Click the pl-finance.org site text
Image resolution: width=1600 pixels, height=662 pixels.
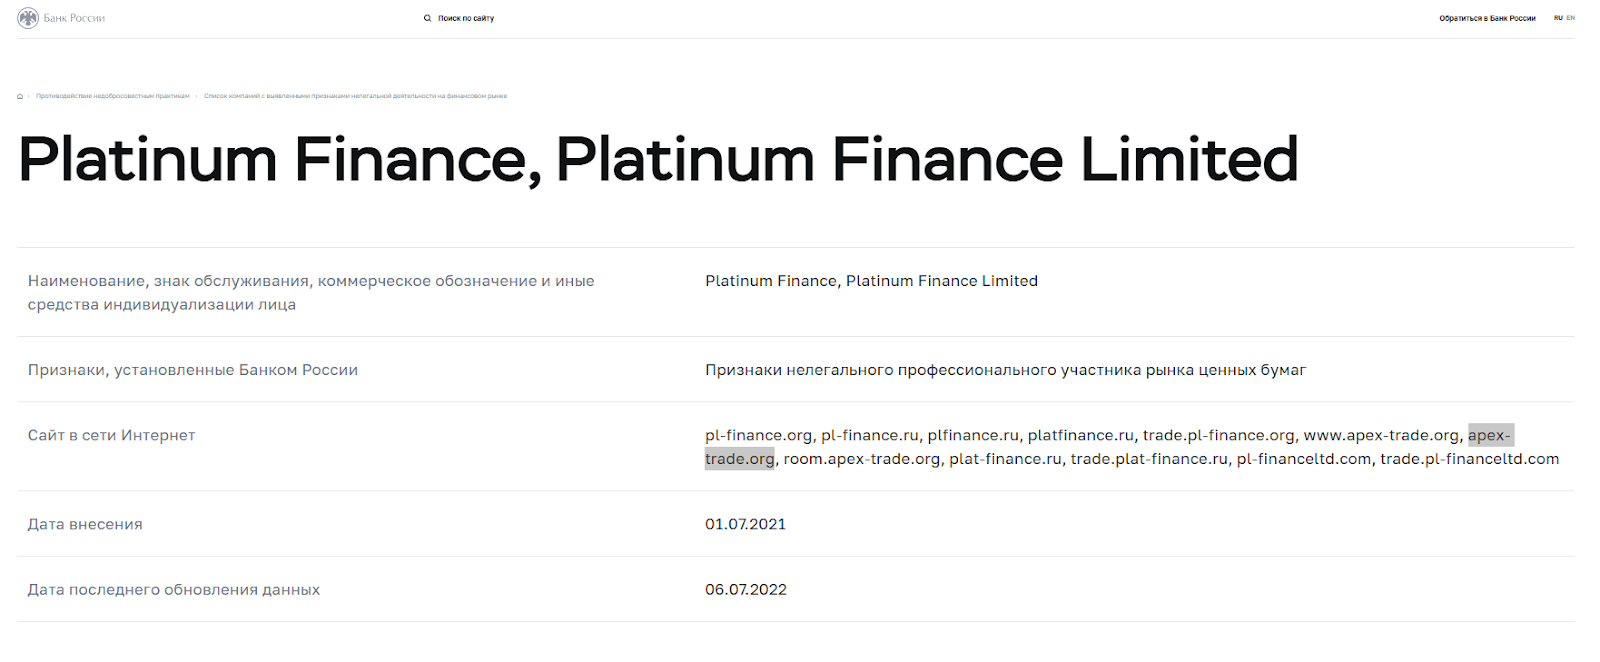pos(759,435)
